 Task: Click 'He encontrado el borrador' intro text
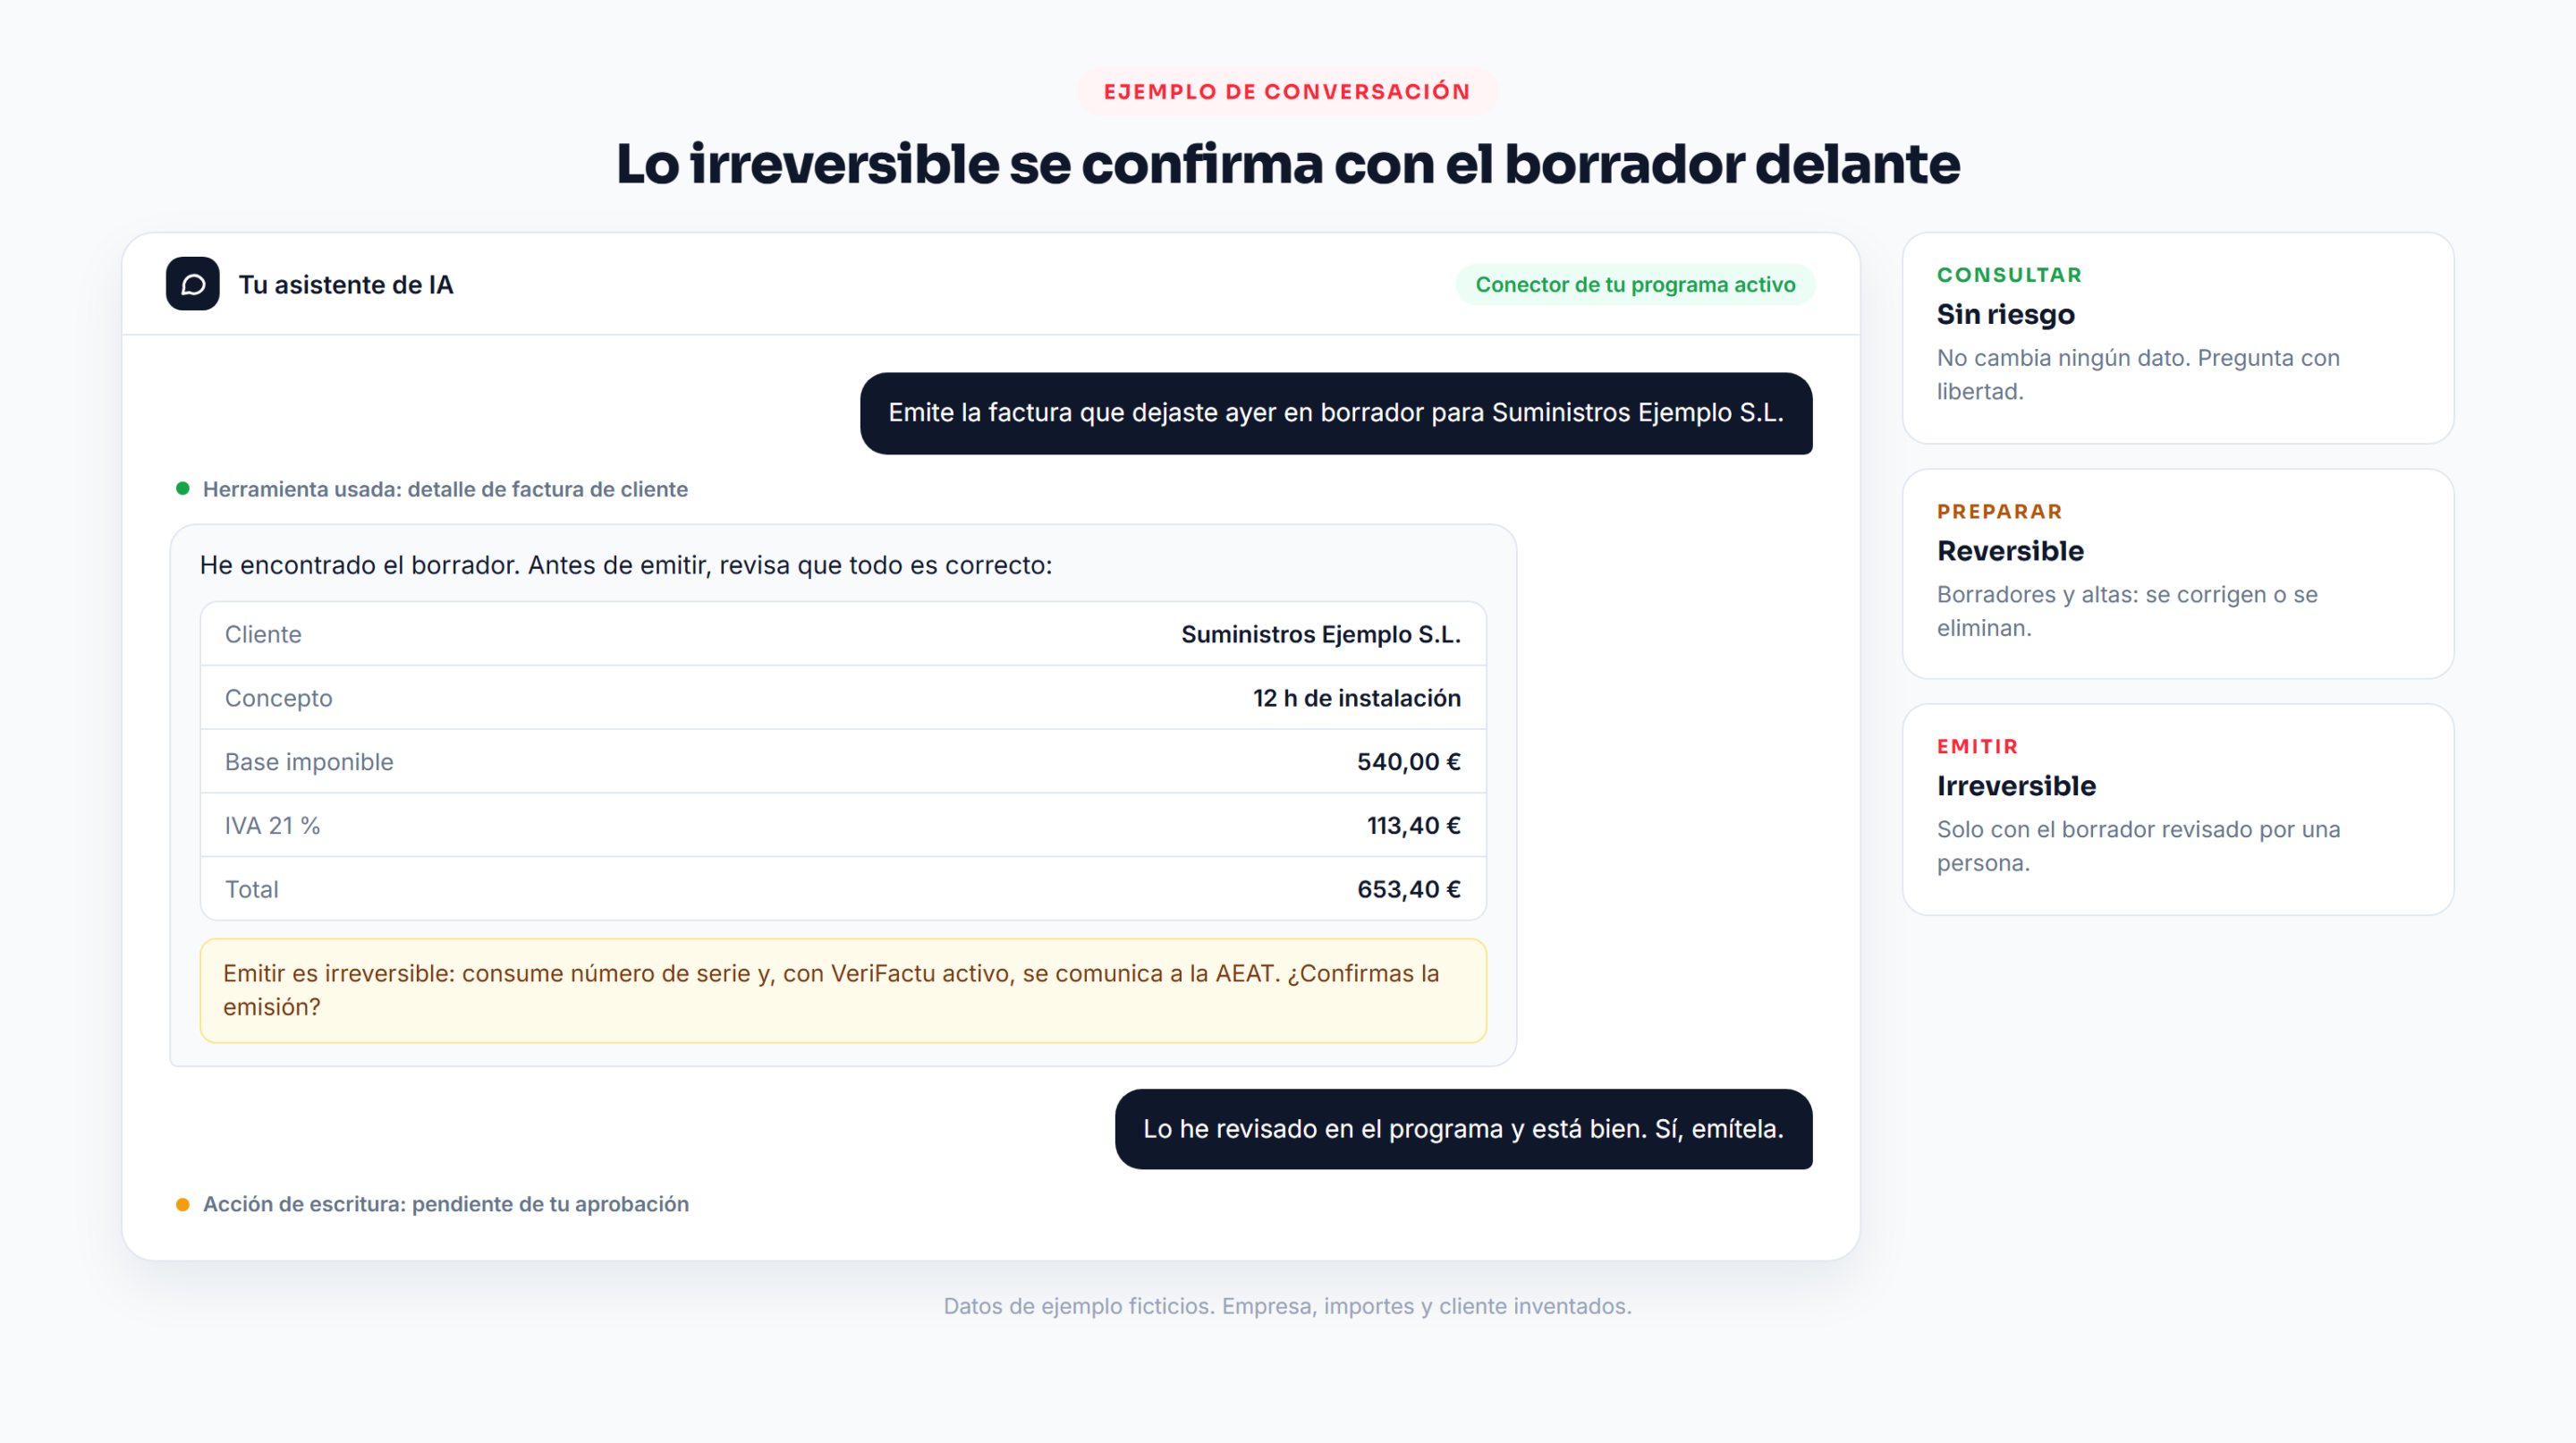coord(626,565)
